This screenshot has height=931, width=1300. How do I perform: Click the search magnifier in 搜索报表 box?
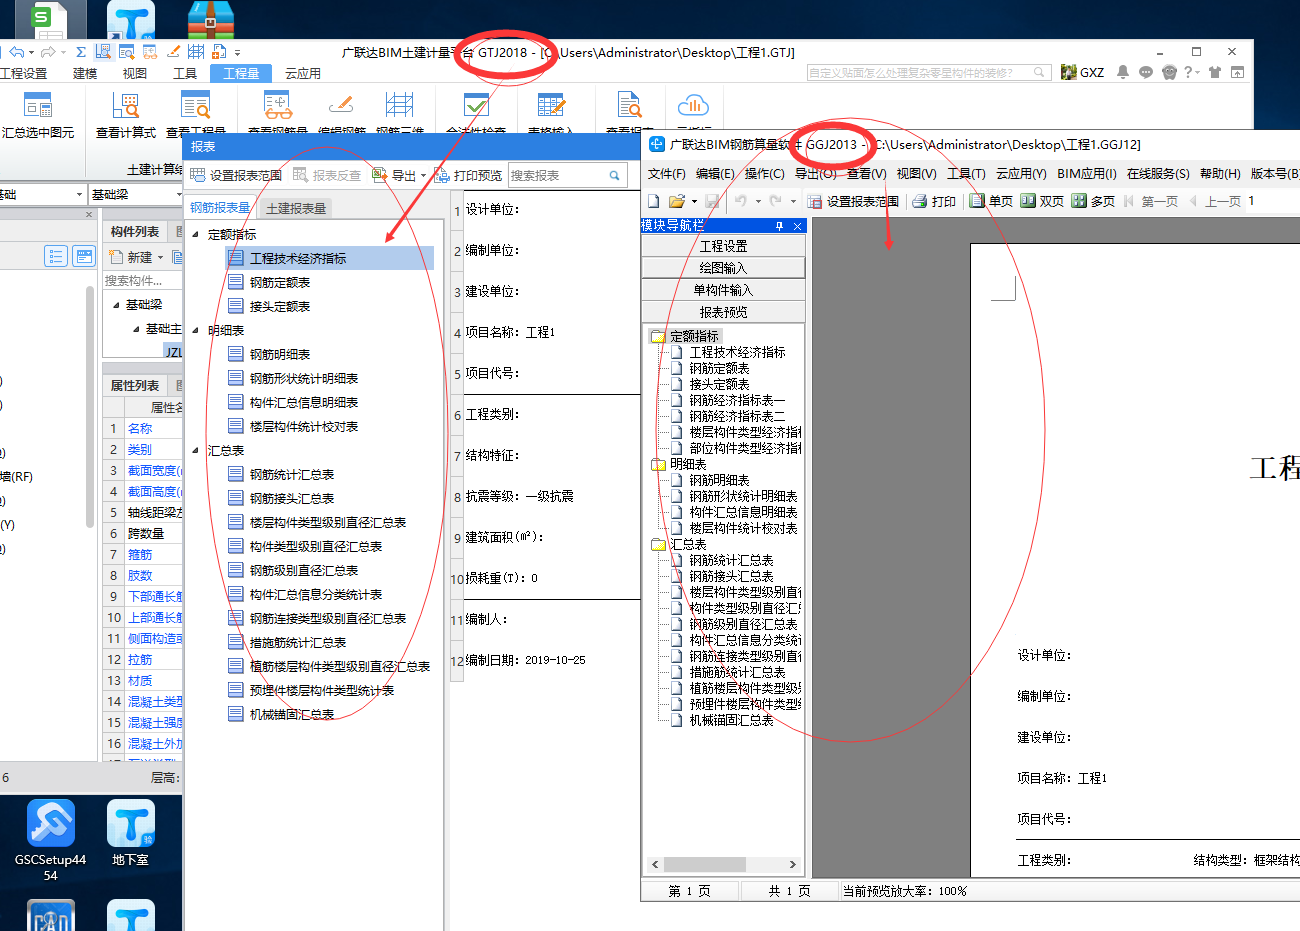pyautogui.click(x=614, y=175)
